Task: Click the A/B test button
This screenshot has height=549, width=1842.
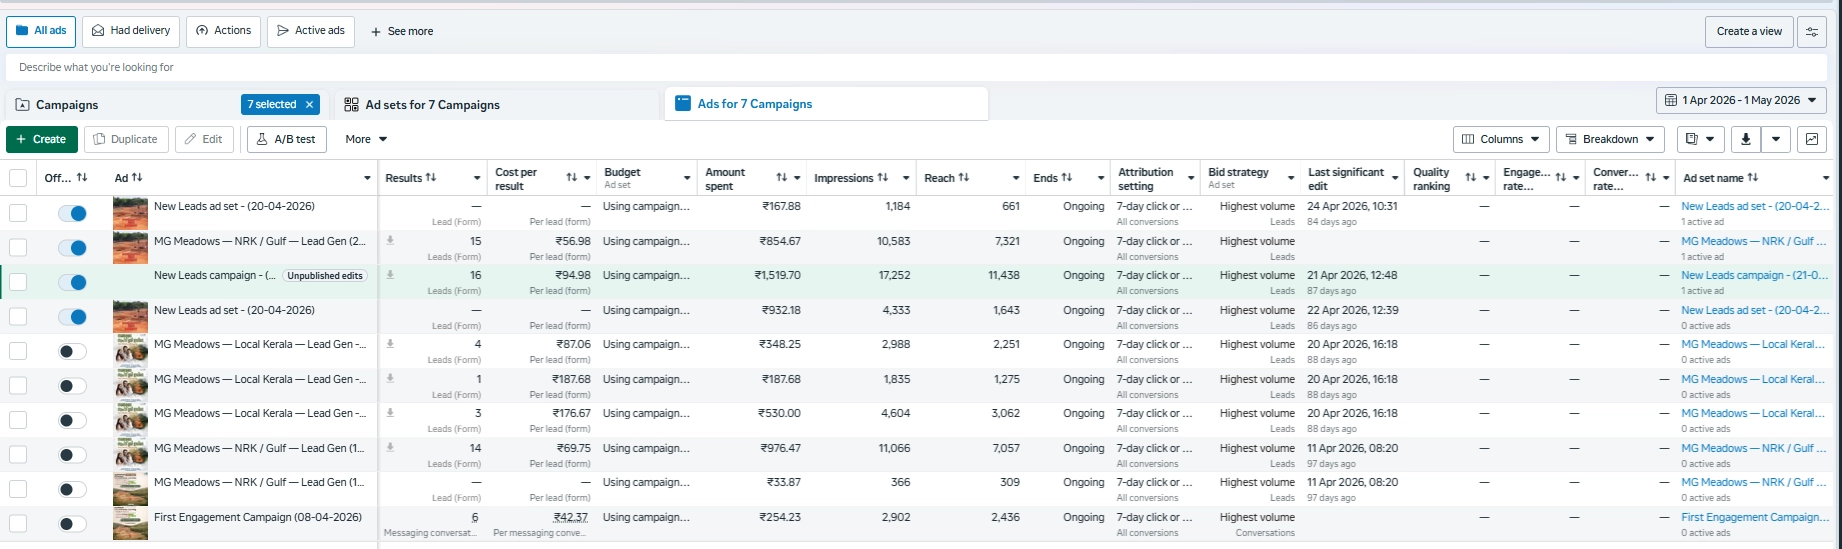Action: click(286, 139)
